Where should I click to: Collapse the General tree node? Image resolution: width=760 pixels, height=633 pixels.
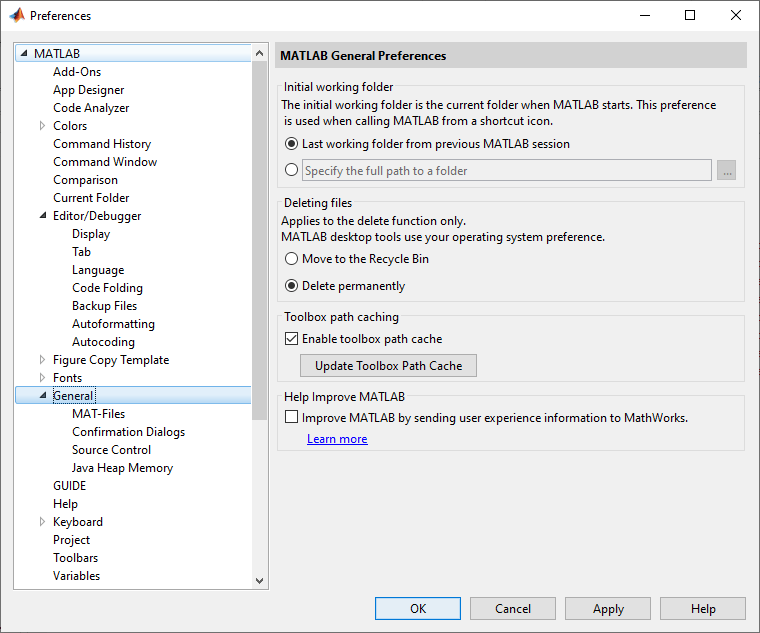43,396
